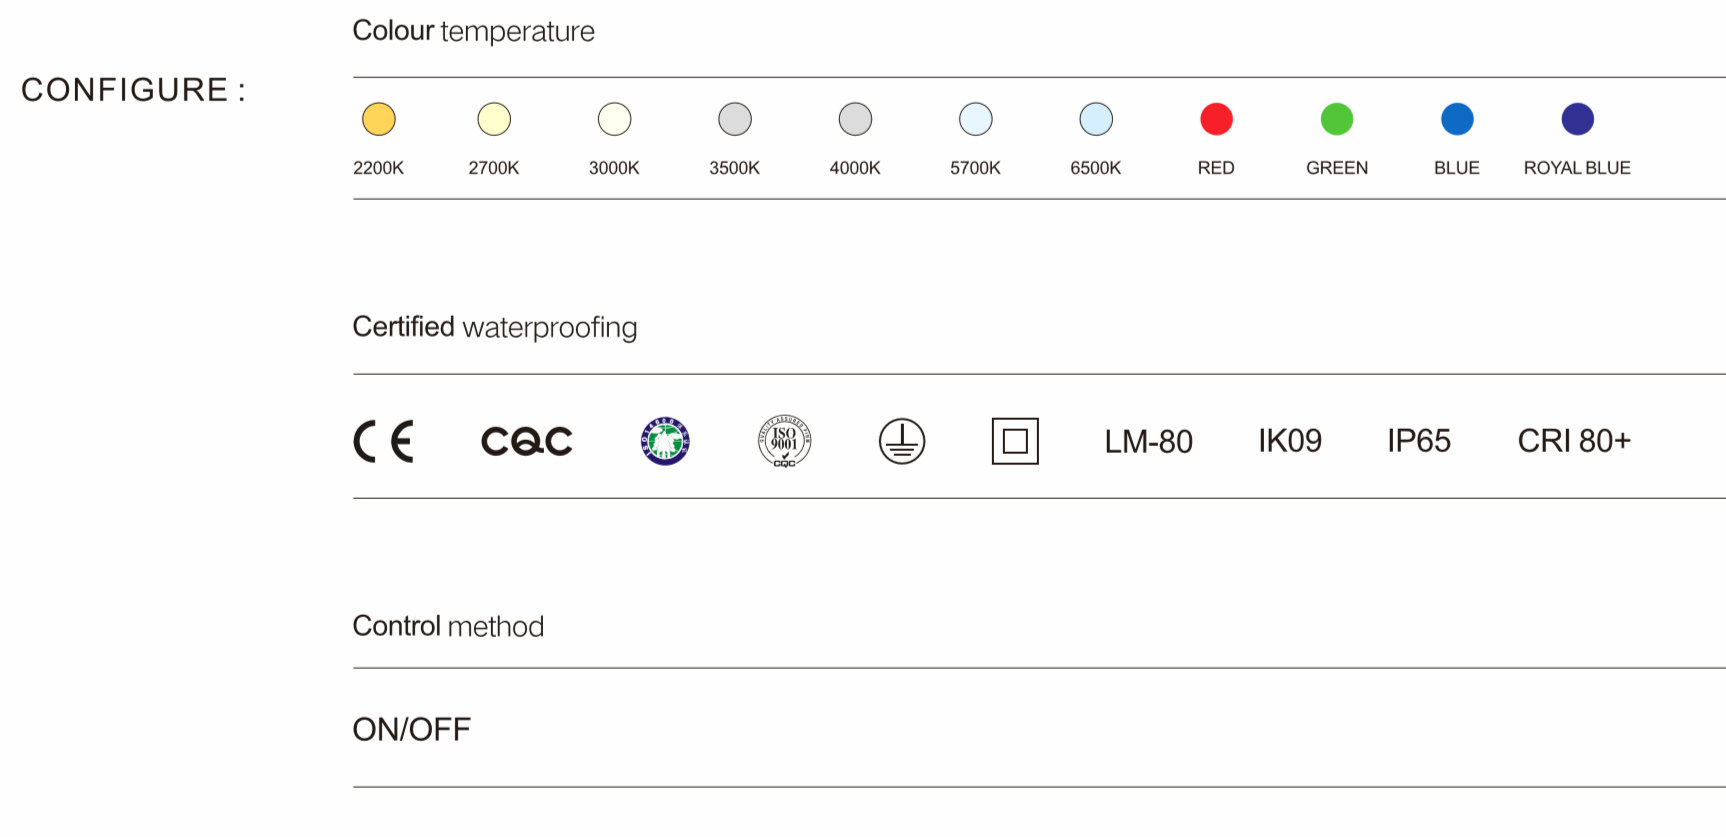Viewport: 1726px width, 837px height.
Task: Pick the ROYAL BLUE colour circle
Action: click(x=1577, y=119)
